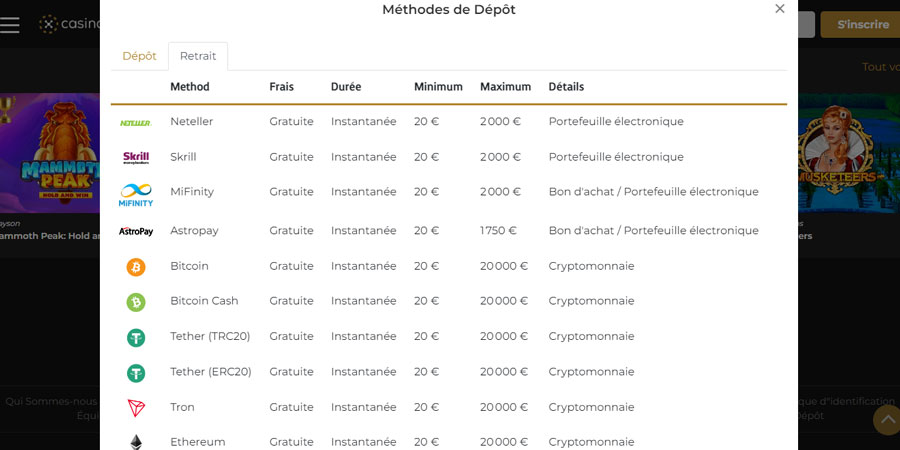Click the Ethereum diamond icon

136,442
